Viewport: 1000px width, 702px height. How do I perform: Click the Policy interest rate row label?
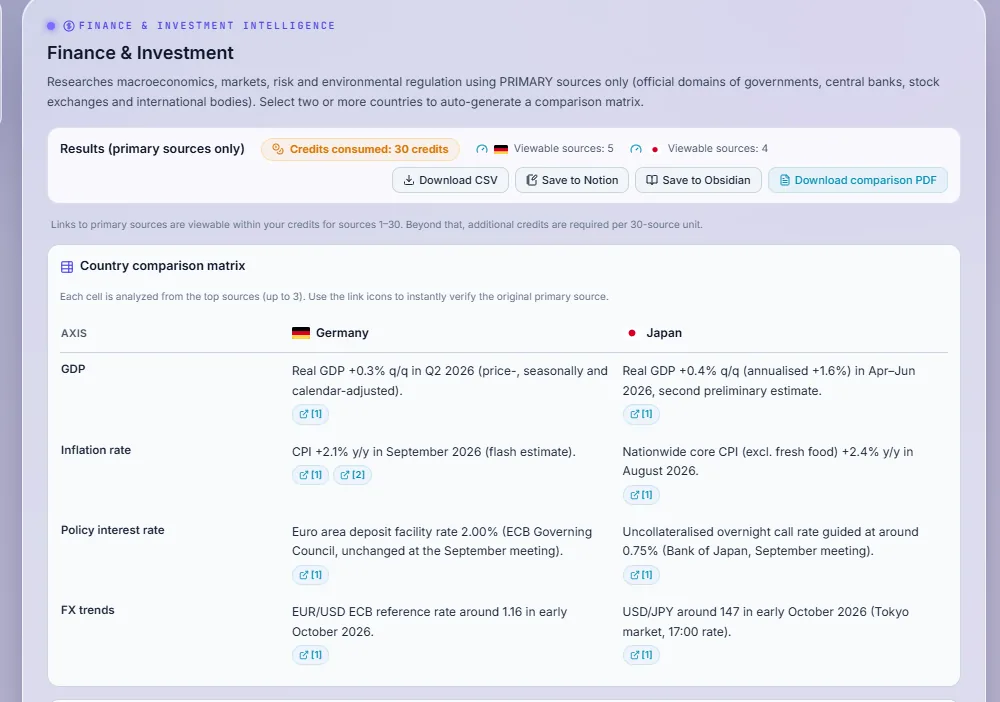[x=113, y=530]
